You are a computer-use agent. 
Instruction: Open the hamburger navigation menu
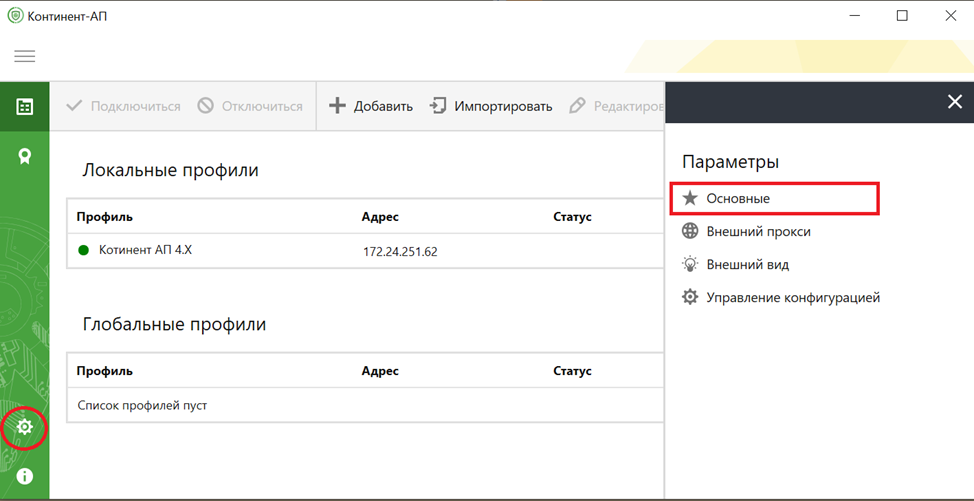24,56
